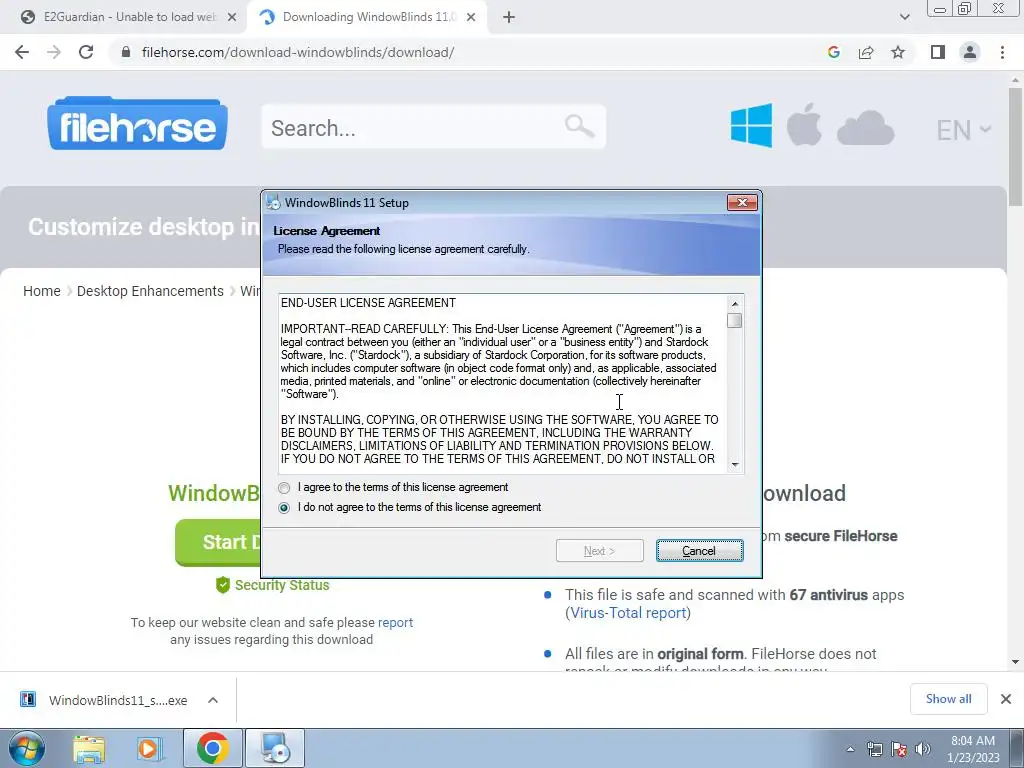1024x768 pixels.
Task: Click the Start Download button
Action: click(218, 542)
